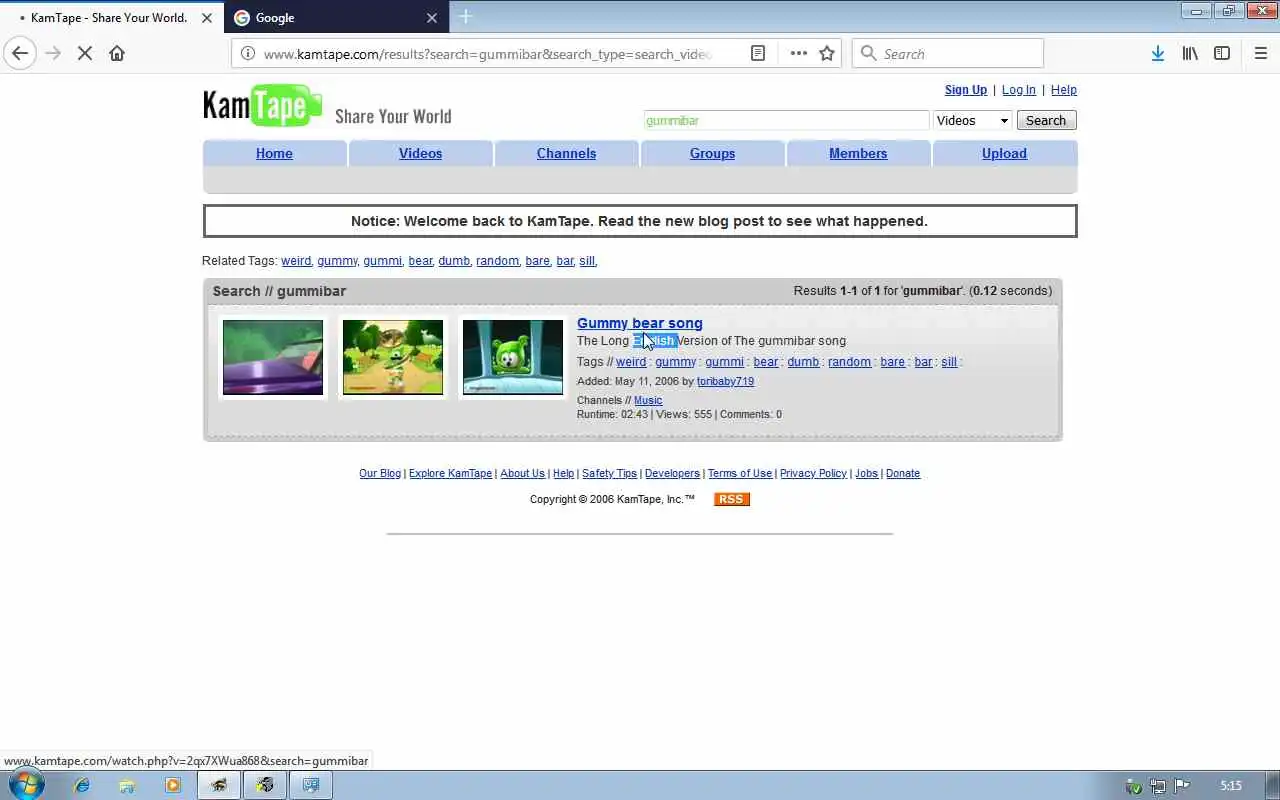The height and width of the screenshot is (800, 1280).
Task: Click the Log In link
Action: point(1019,90)
